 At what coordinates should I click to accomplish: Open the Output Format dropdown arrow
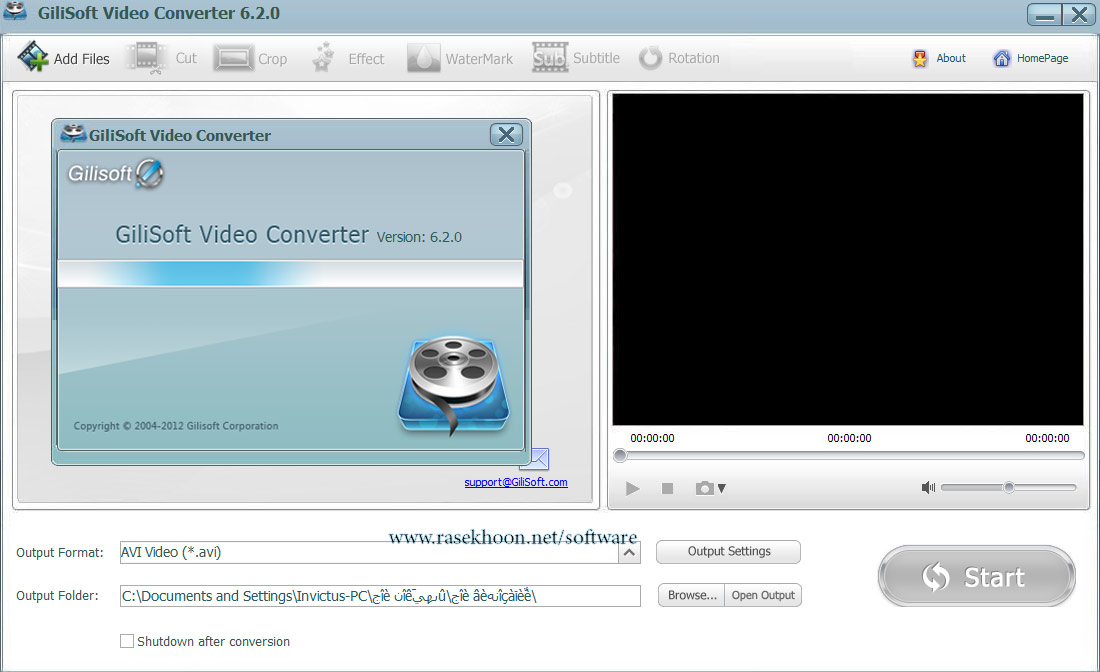pyautogui.click(x=629, y=553)
